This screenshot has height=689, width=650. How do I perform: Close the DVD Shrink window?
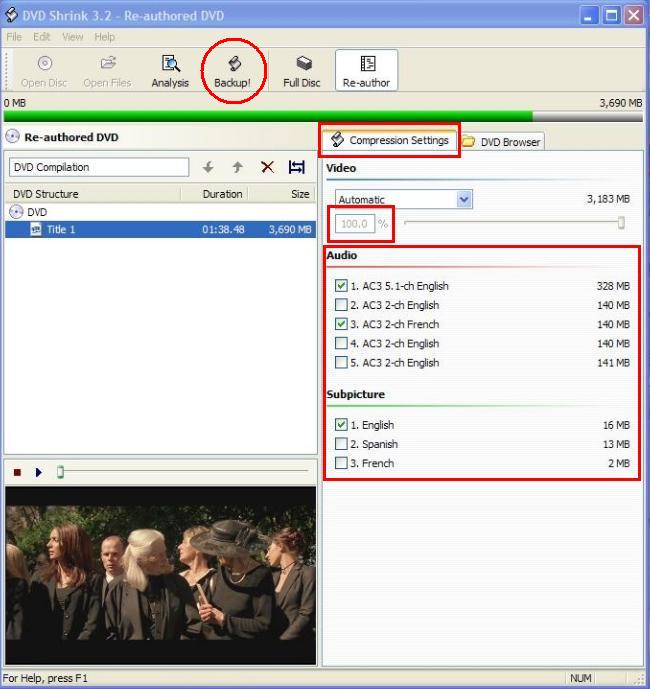click(634, 16)
